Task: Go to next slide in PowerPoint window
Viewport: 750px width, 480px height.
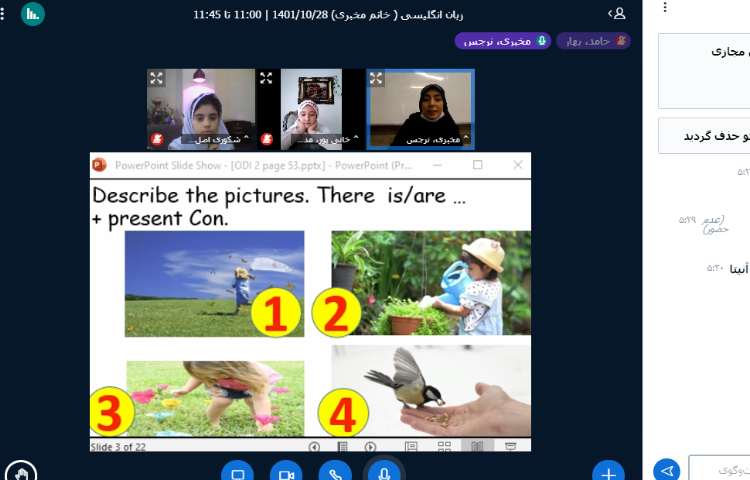Action: point(370,447)
